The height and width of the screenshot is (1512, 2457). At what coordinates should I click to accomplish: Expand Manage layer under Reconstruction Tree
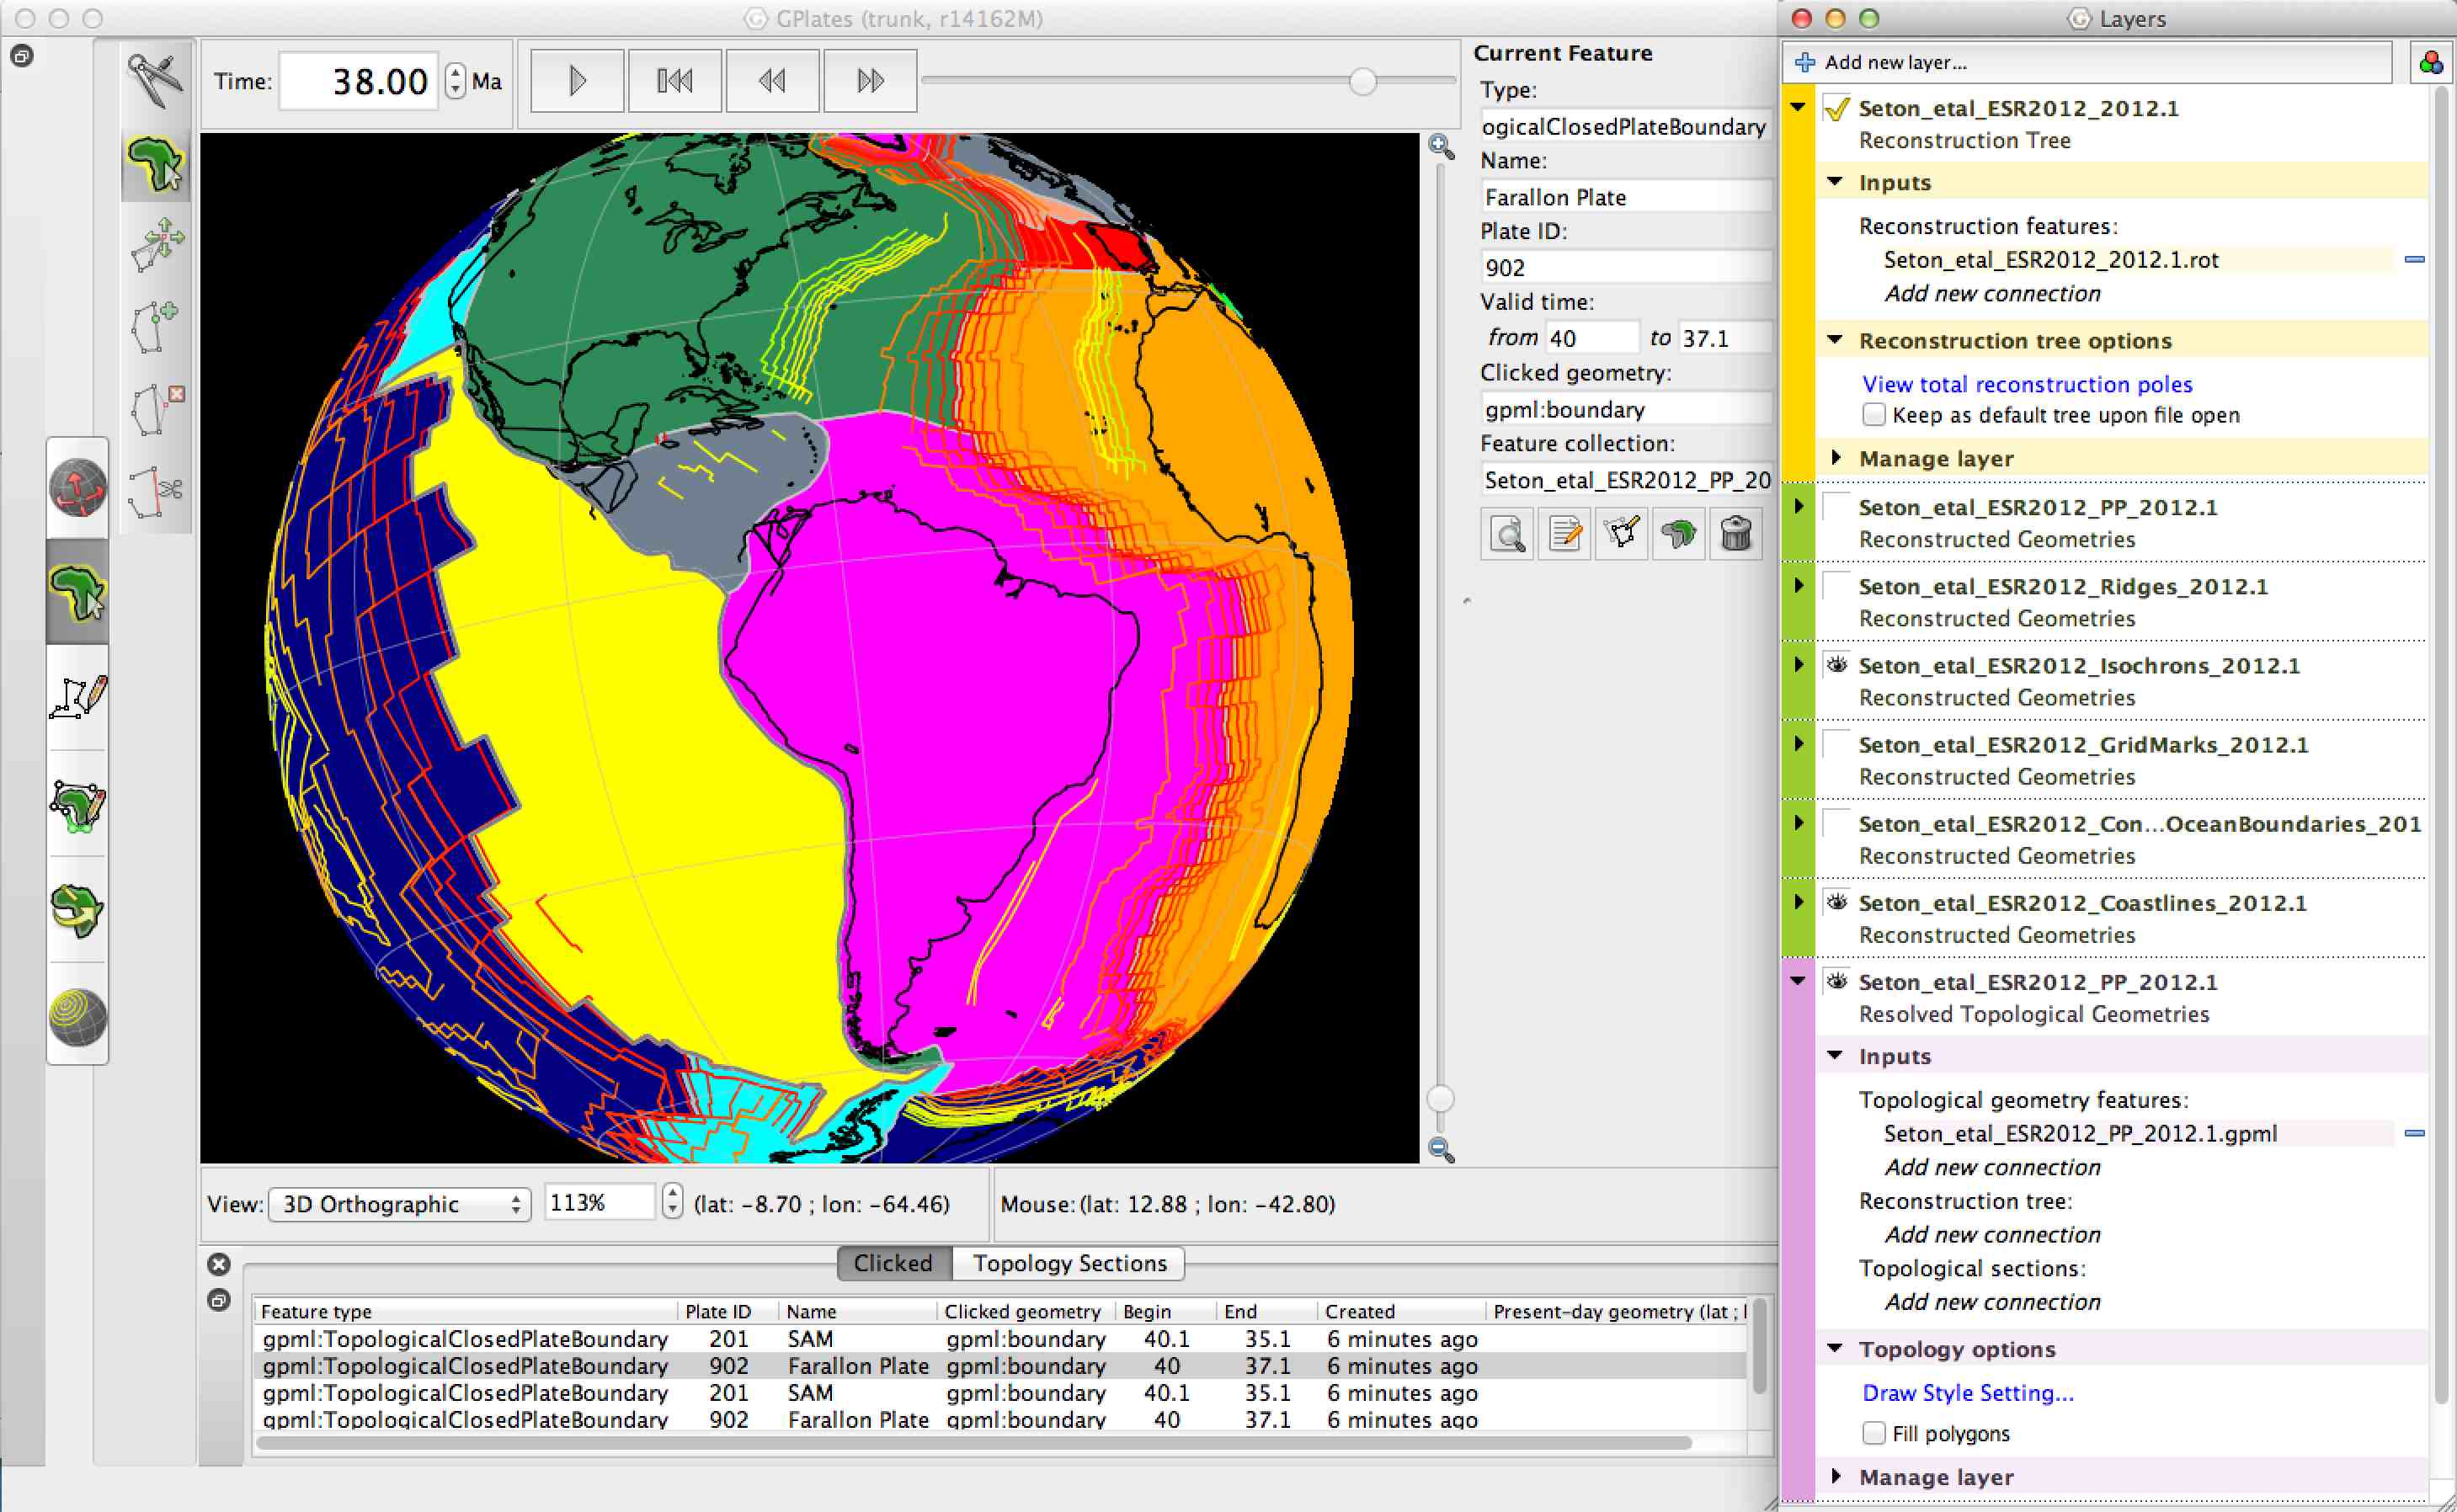(x=1835, y=457)
